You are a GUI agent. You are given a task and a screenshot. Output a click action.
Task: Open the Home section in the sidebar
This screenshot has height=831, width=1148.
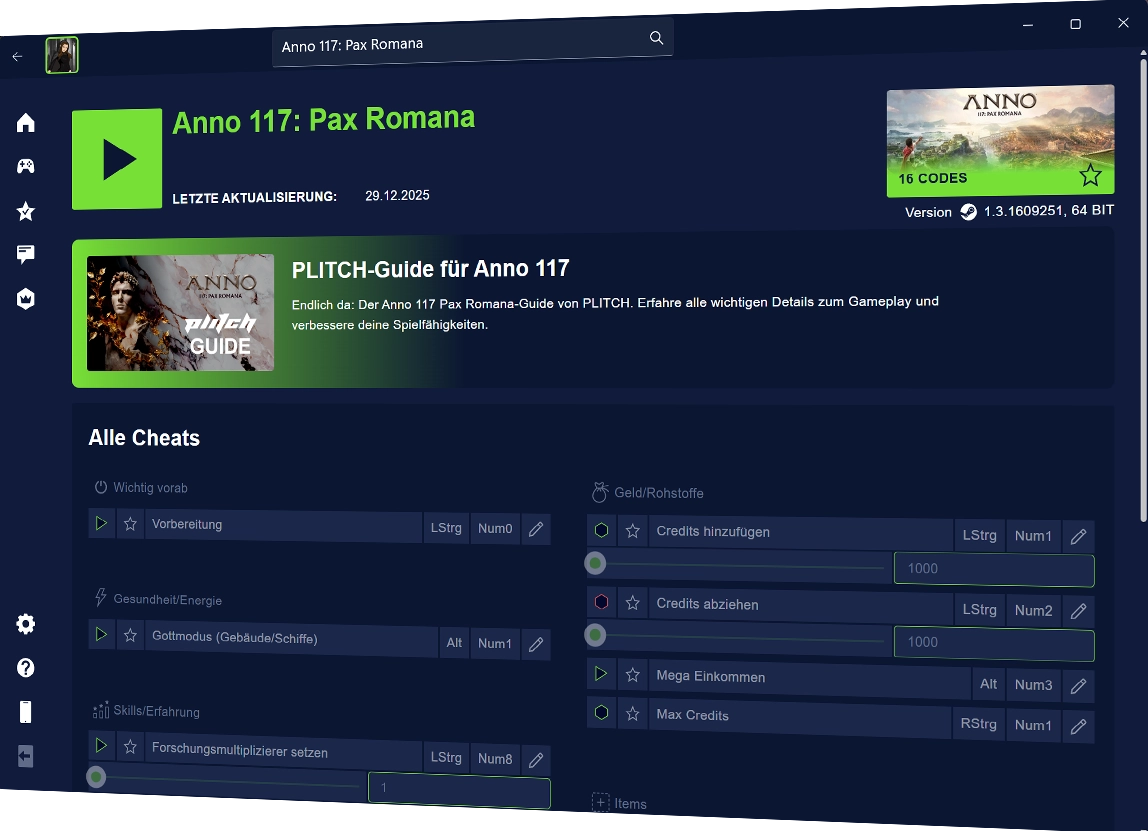pyautogui.click(x=25, y=121)
